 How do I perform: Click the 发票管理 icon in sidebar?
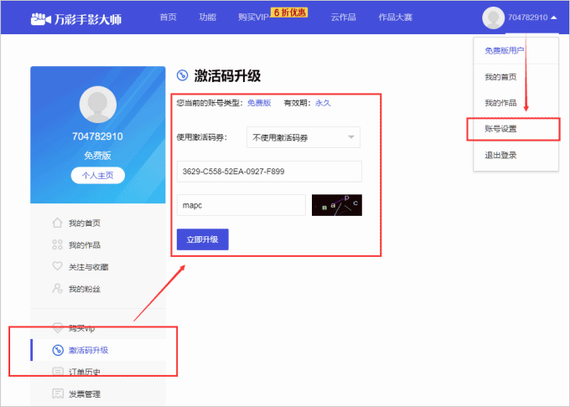(58, 393)
